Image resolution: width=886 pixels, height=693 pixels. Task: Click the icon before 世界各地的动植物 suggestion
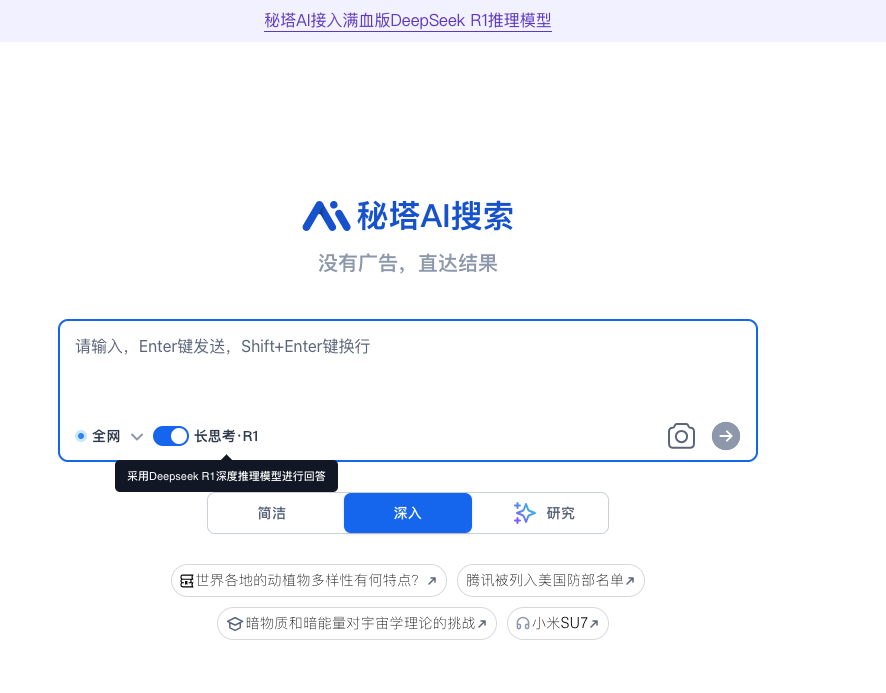pos(186,581)
